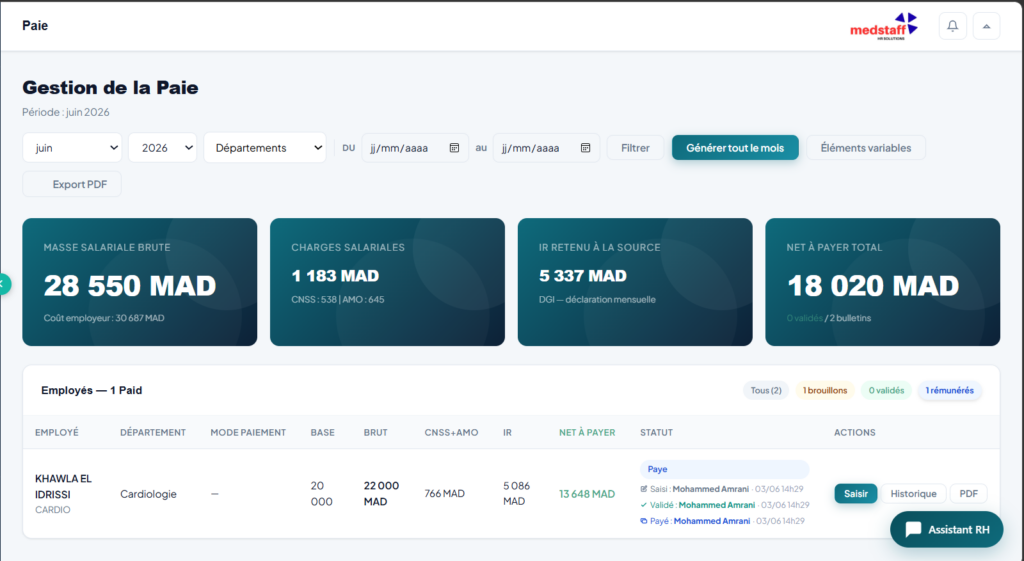This screenshot has height=561, width=1024.
Task: Click the IR Retenu à la Source card
Action: click(x=635, y=282)
